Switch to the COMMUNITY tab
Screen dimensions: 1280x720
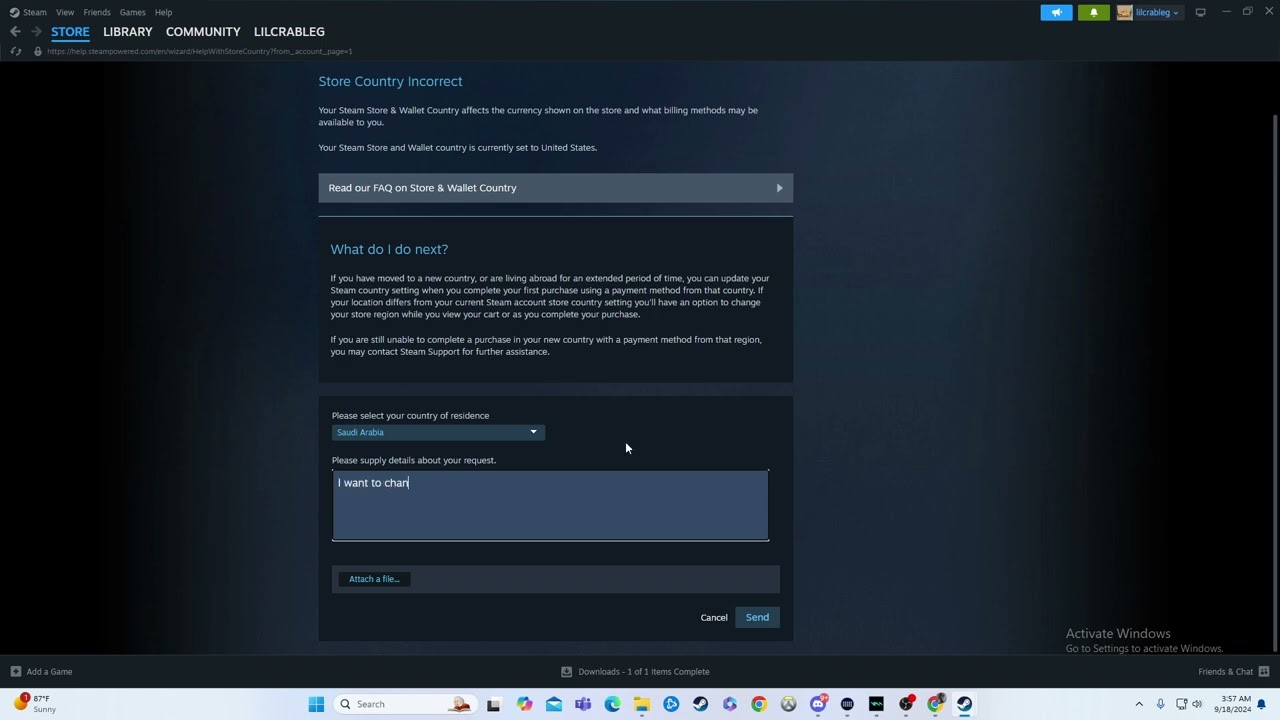click(x=203, y=32)
